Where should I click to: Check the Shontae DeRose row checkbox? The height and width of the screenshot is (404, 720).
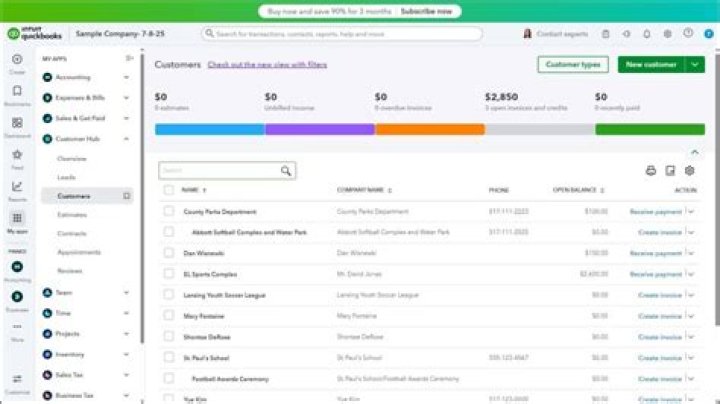point(169,337)
